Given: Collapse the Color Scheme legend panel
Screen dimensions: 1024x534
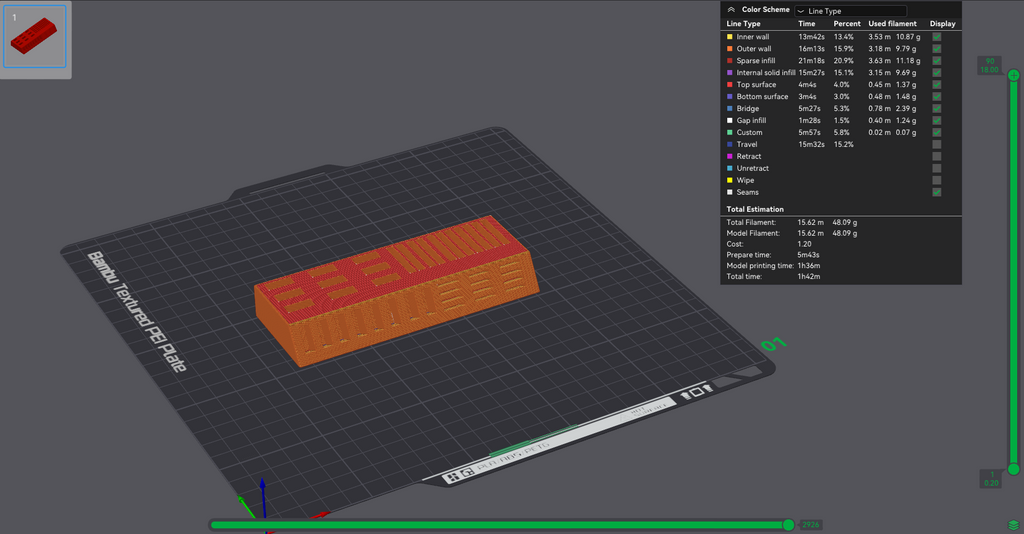Looking at the screenshot, I should [731, 10].
